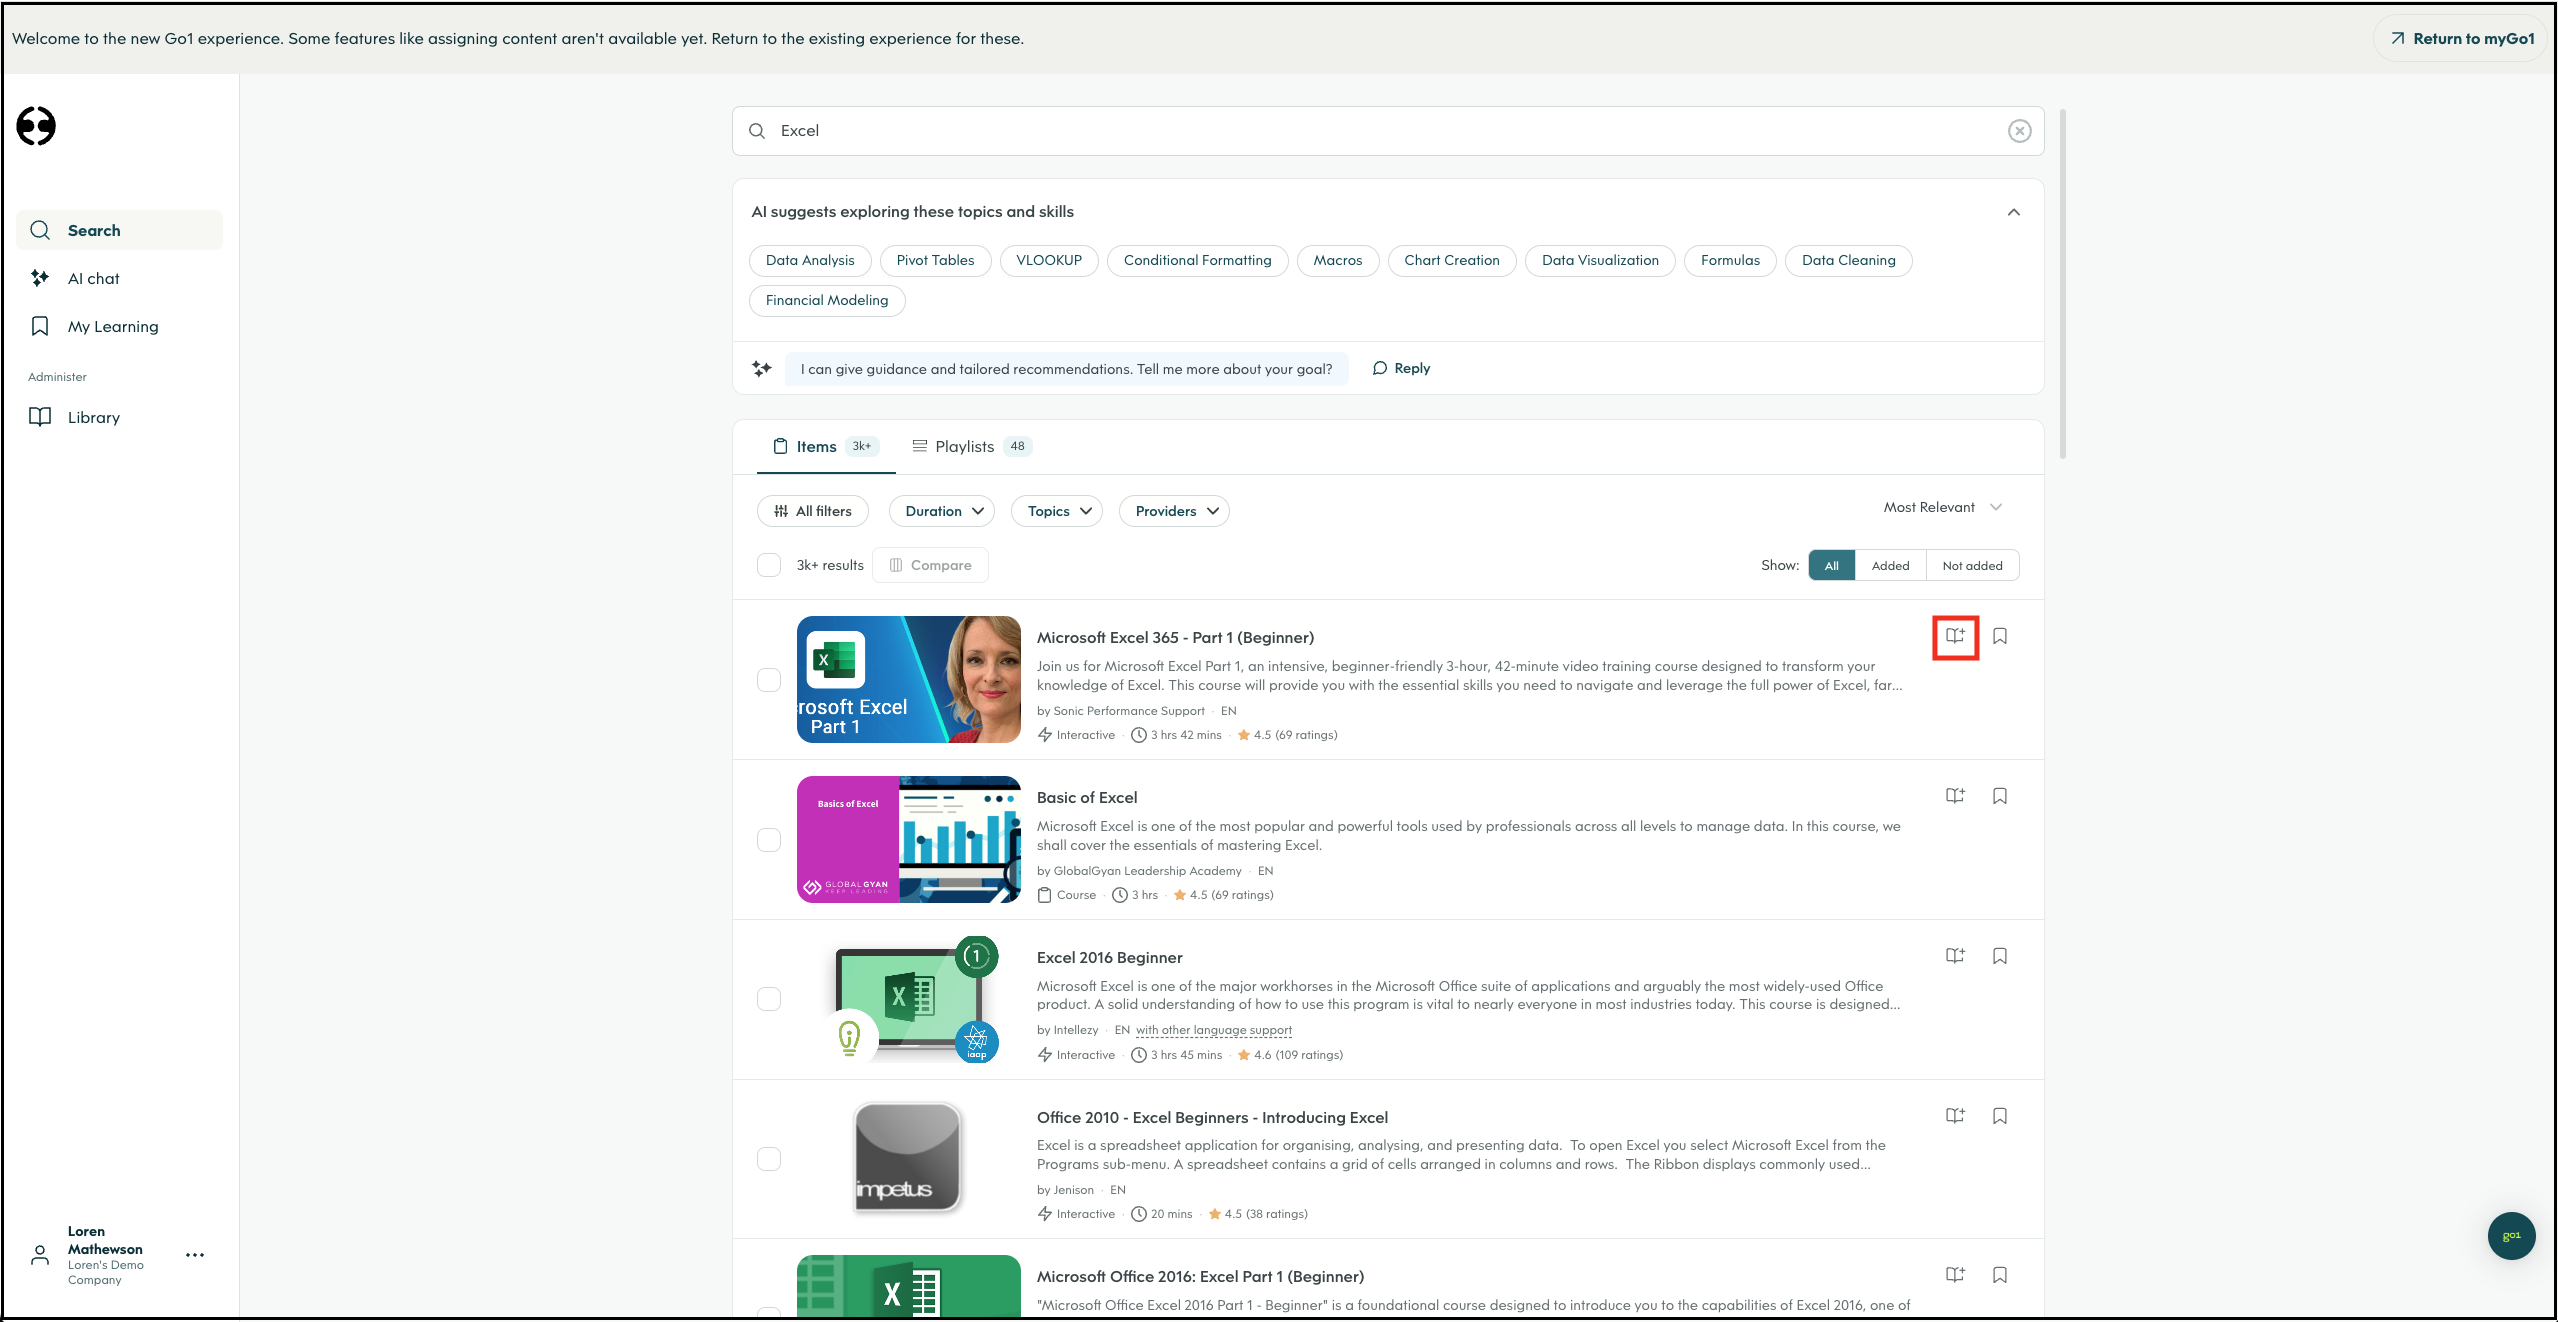
Task: Switch to the Items tab
Action: pyautogui.click(x=826, y=447)
